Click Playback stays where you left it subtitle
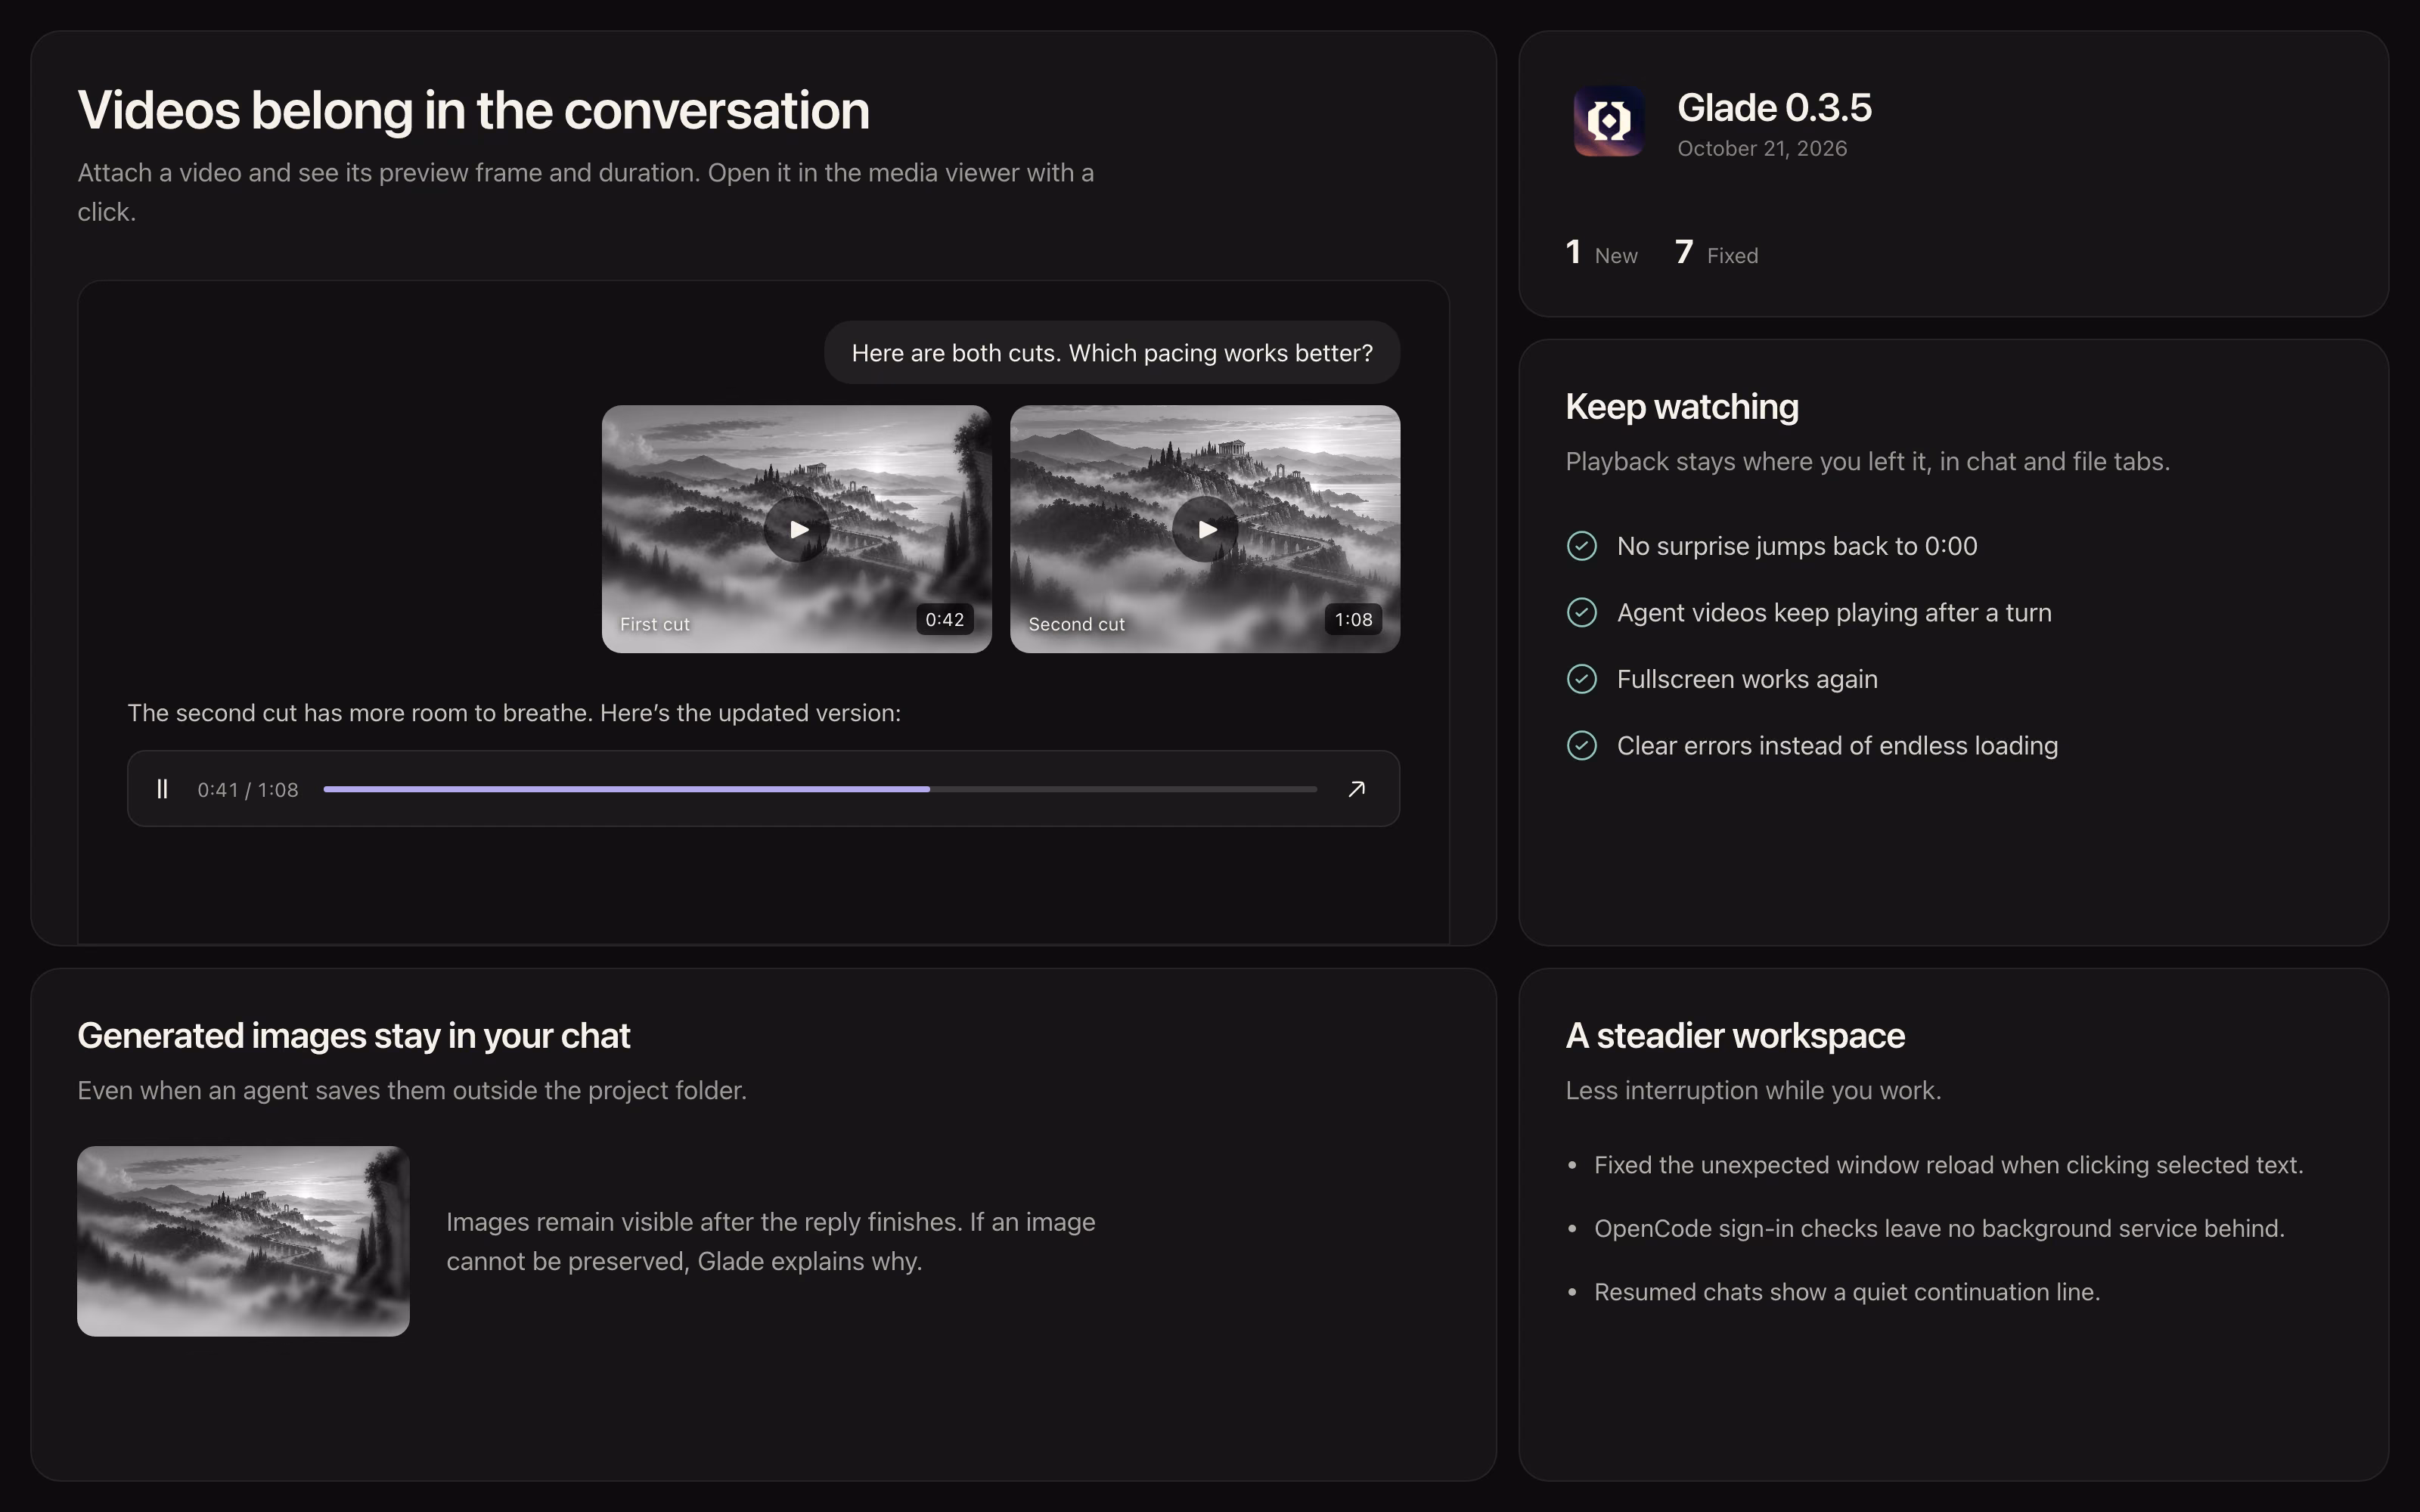 click(x=1867, y=462)
